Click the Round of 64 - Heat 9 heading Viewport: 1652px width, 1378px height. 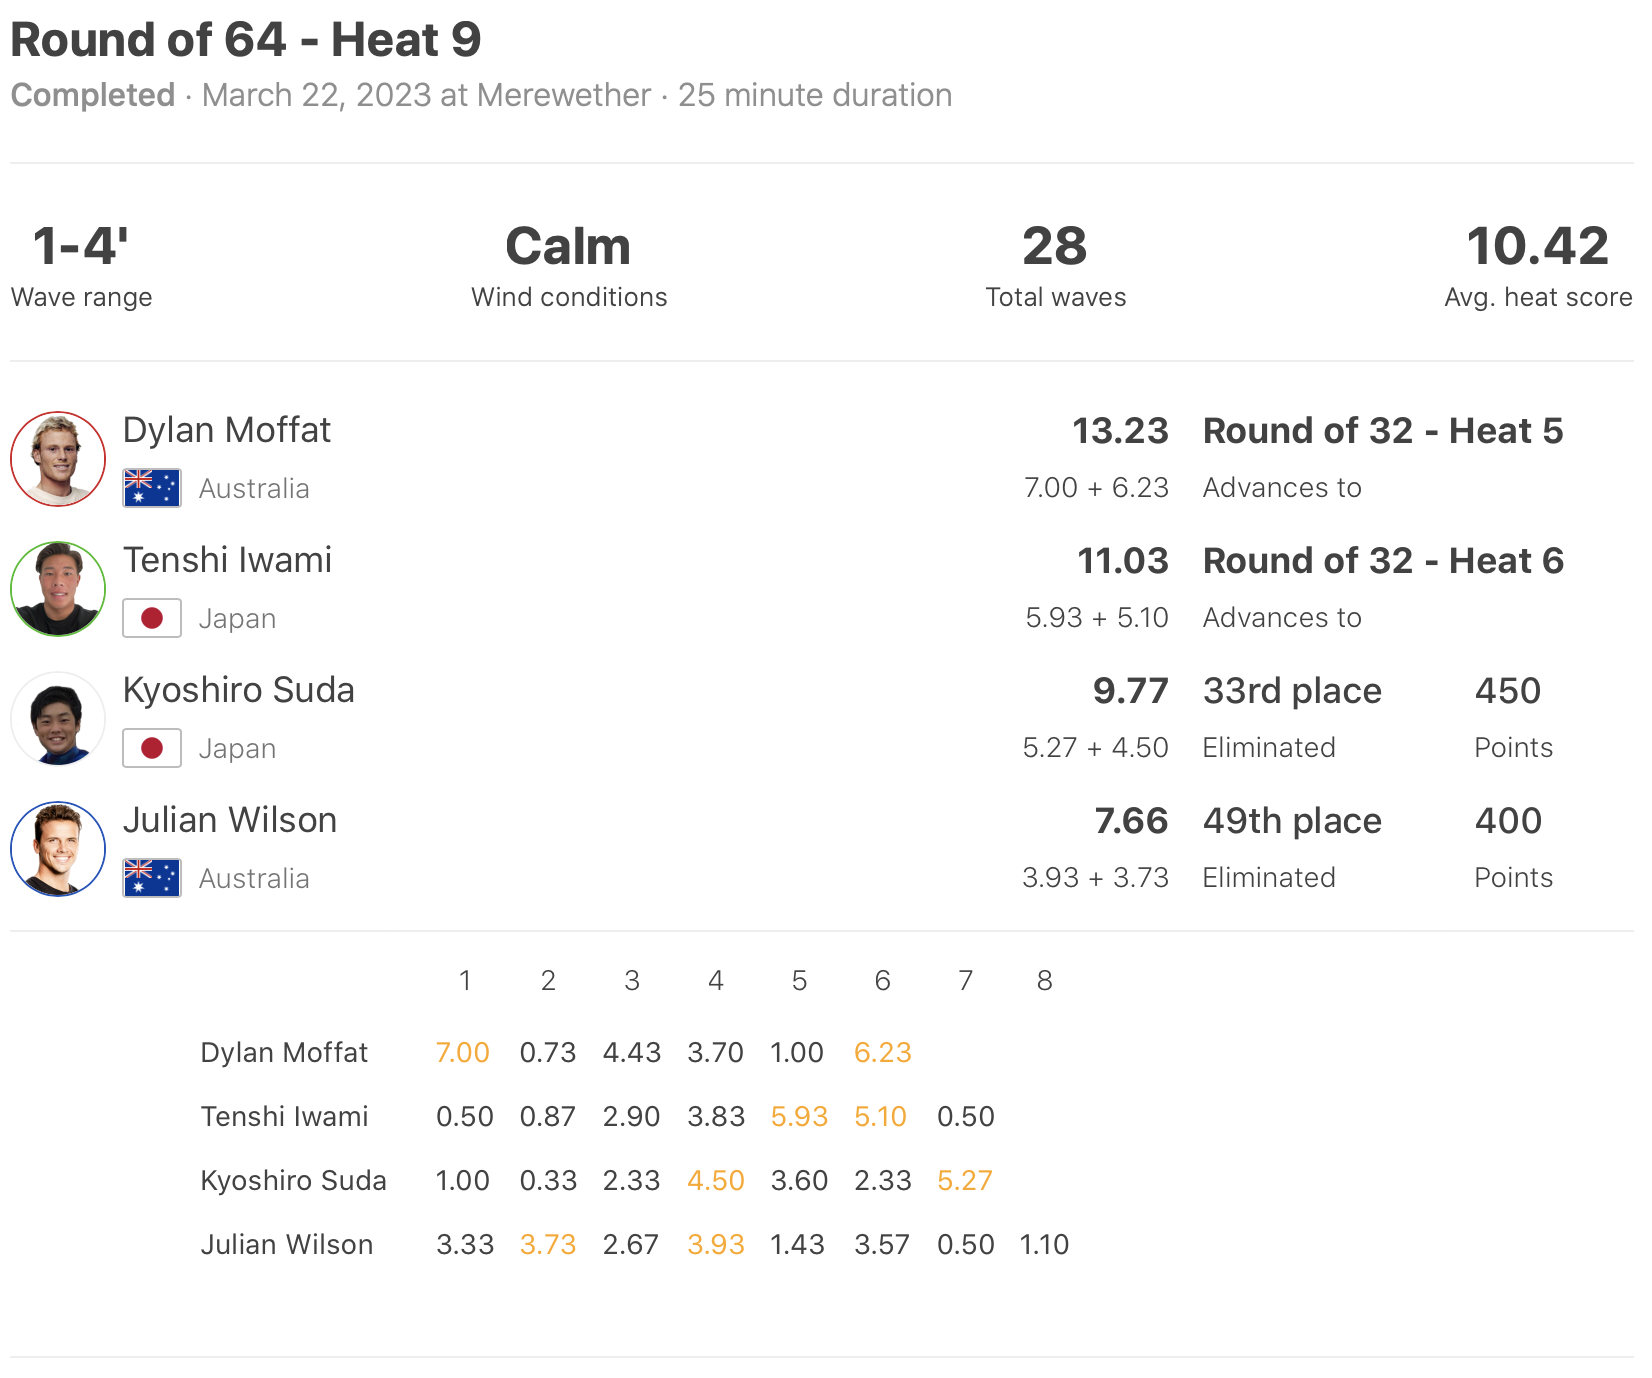point(246,40)
